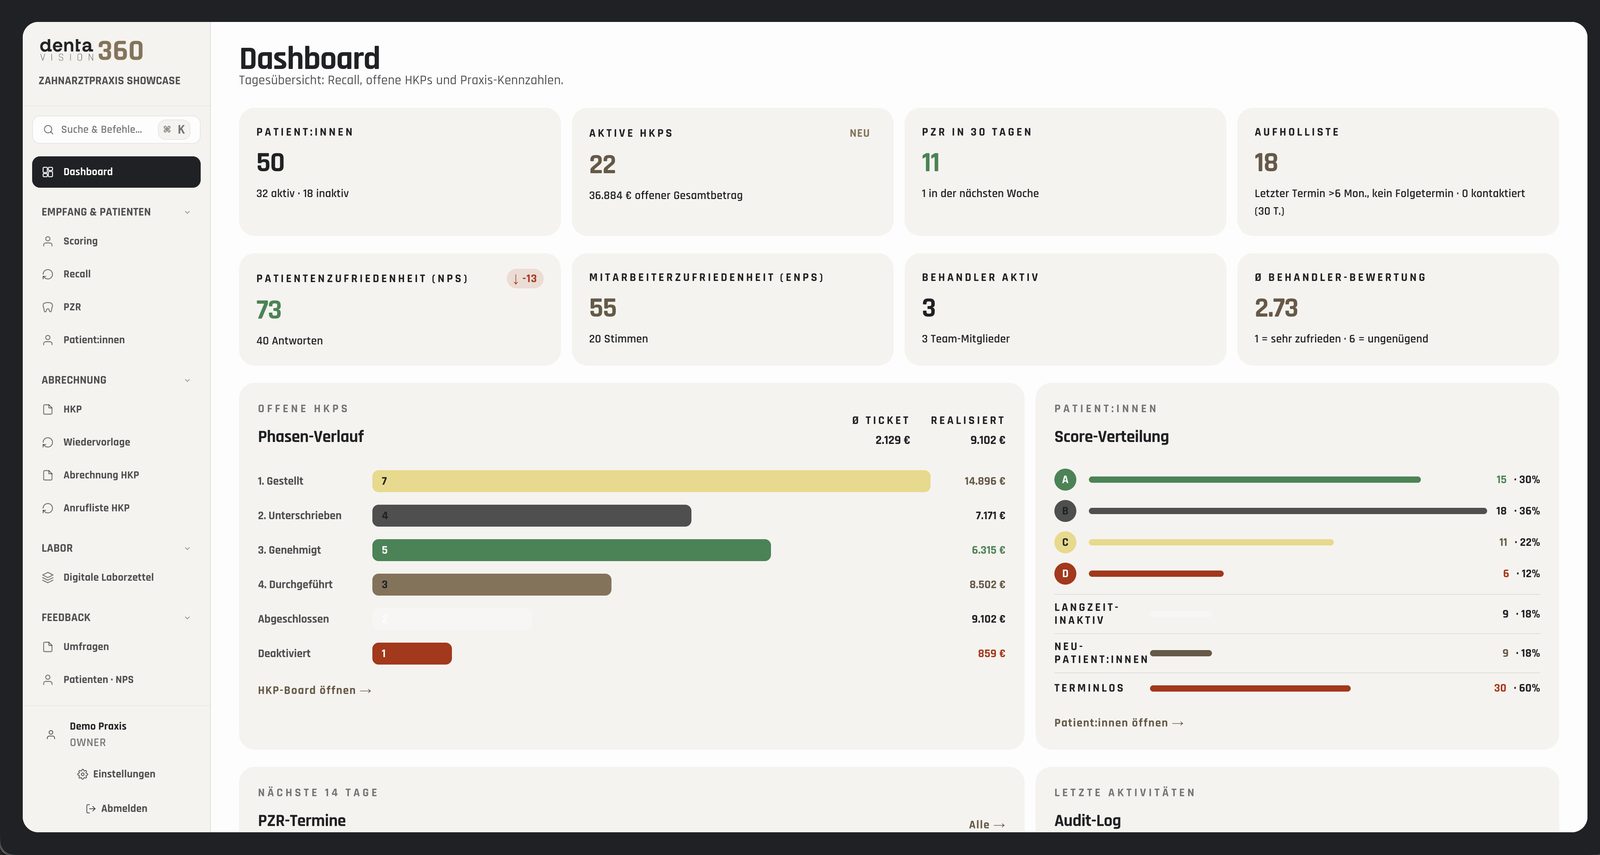This screenshot has height=855, width=1600.
Task: Click the red Deaktiviert bar
Action: (x=412, y=654)
